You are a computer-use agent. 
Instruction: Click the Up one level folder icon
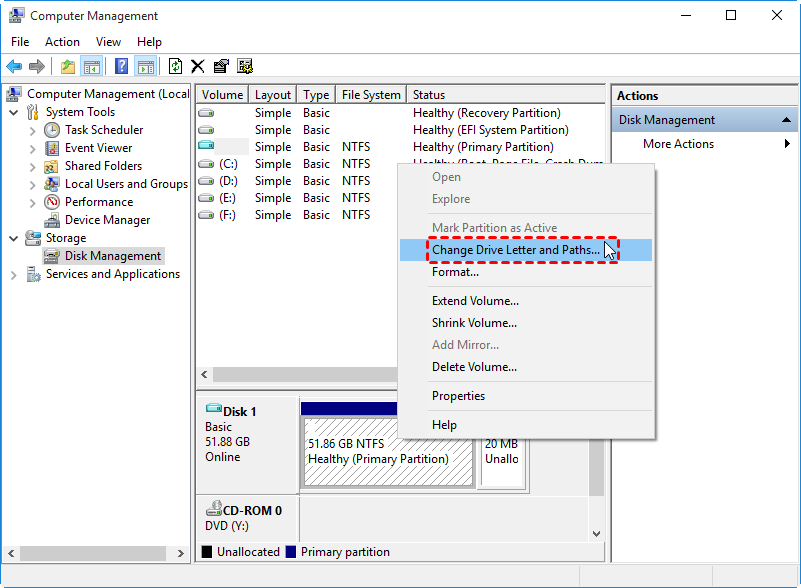[67, 67]
